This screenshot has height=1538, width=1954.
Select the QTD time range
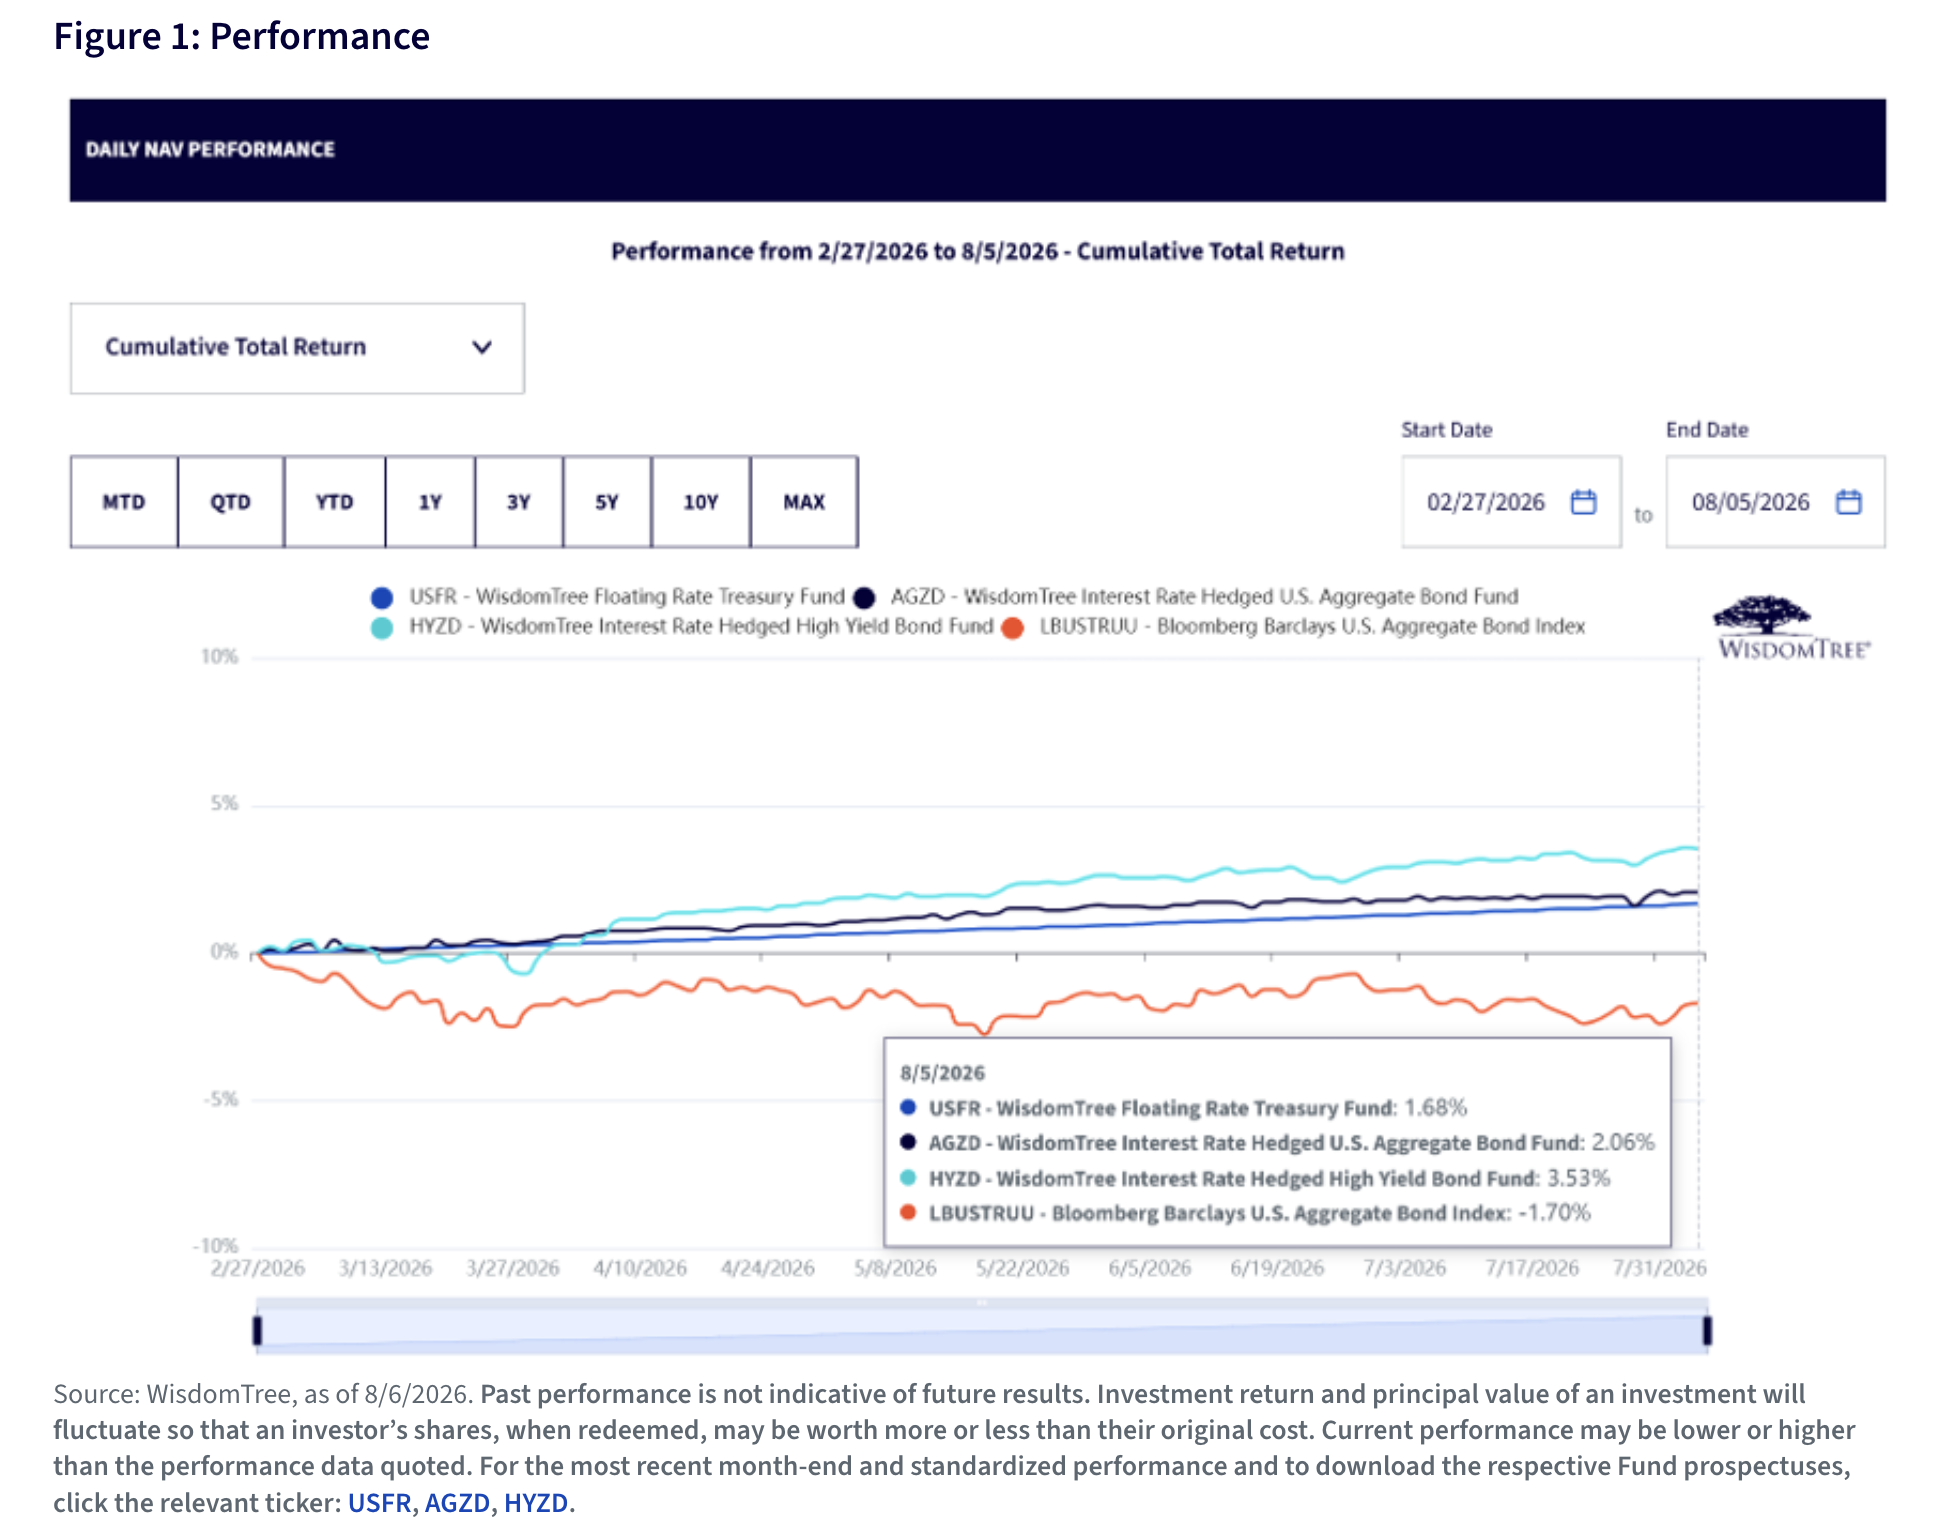tap(231, 502)
